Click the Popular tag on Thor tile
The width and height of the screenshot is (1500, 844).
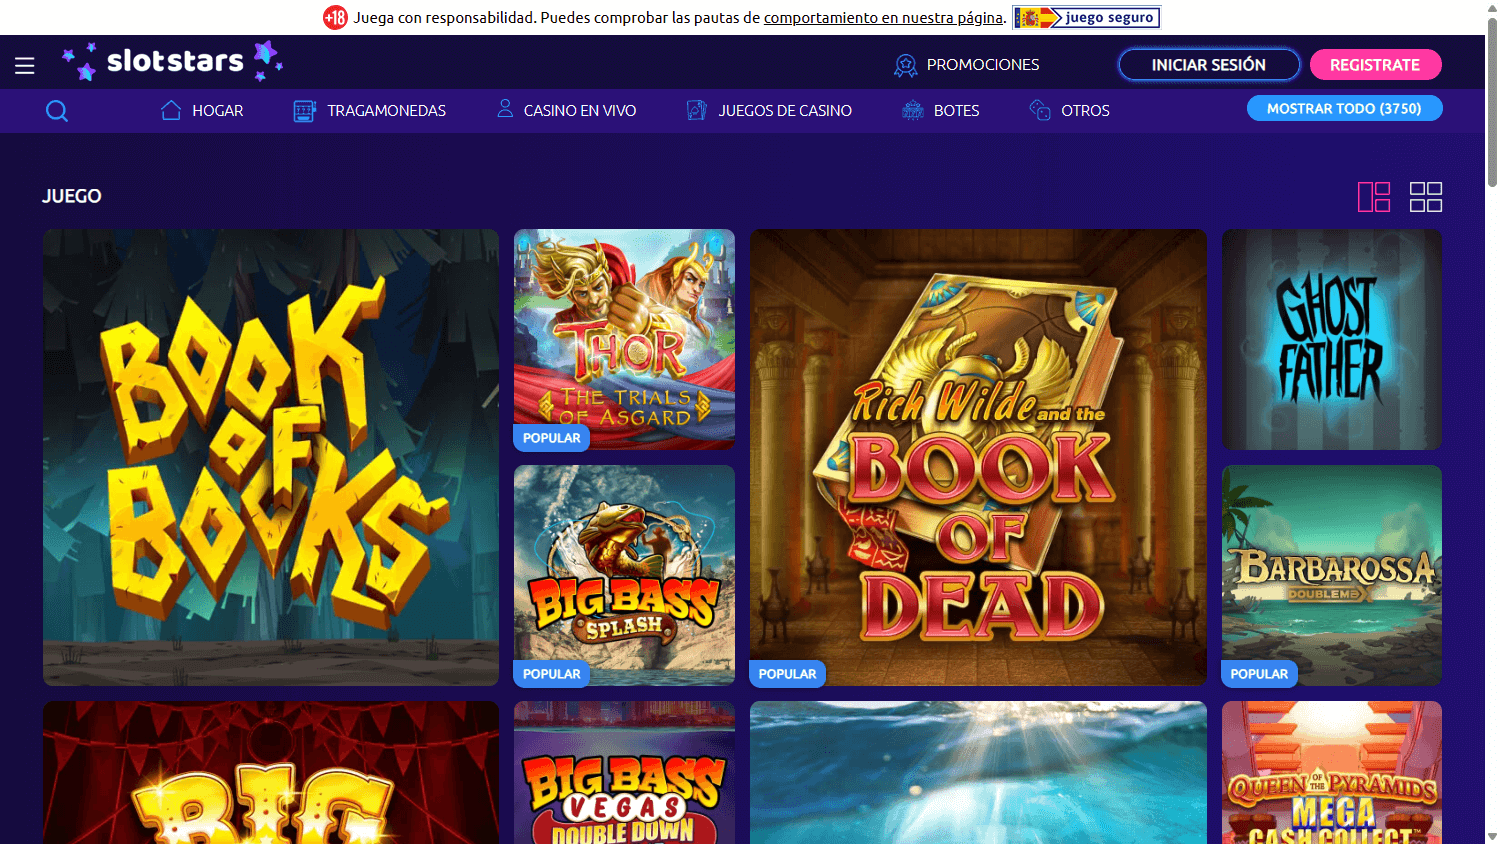tap(552, 438)
